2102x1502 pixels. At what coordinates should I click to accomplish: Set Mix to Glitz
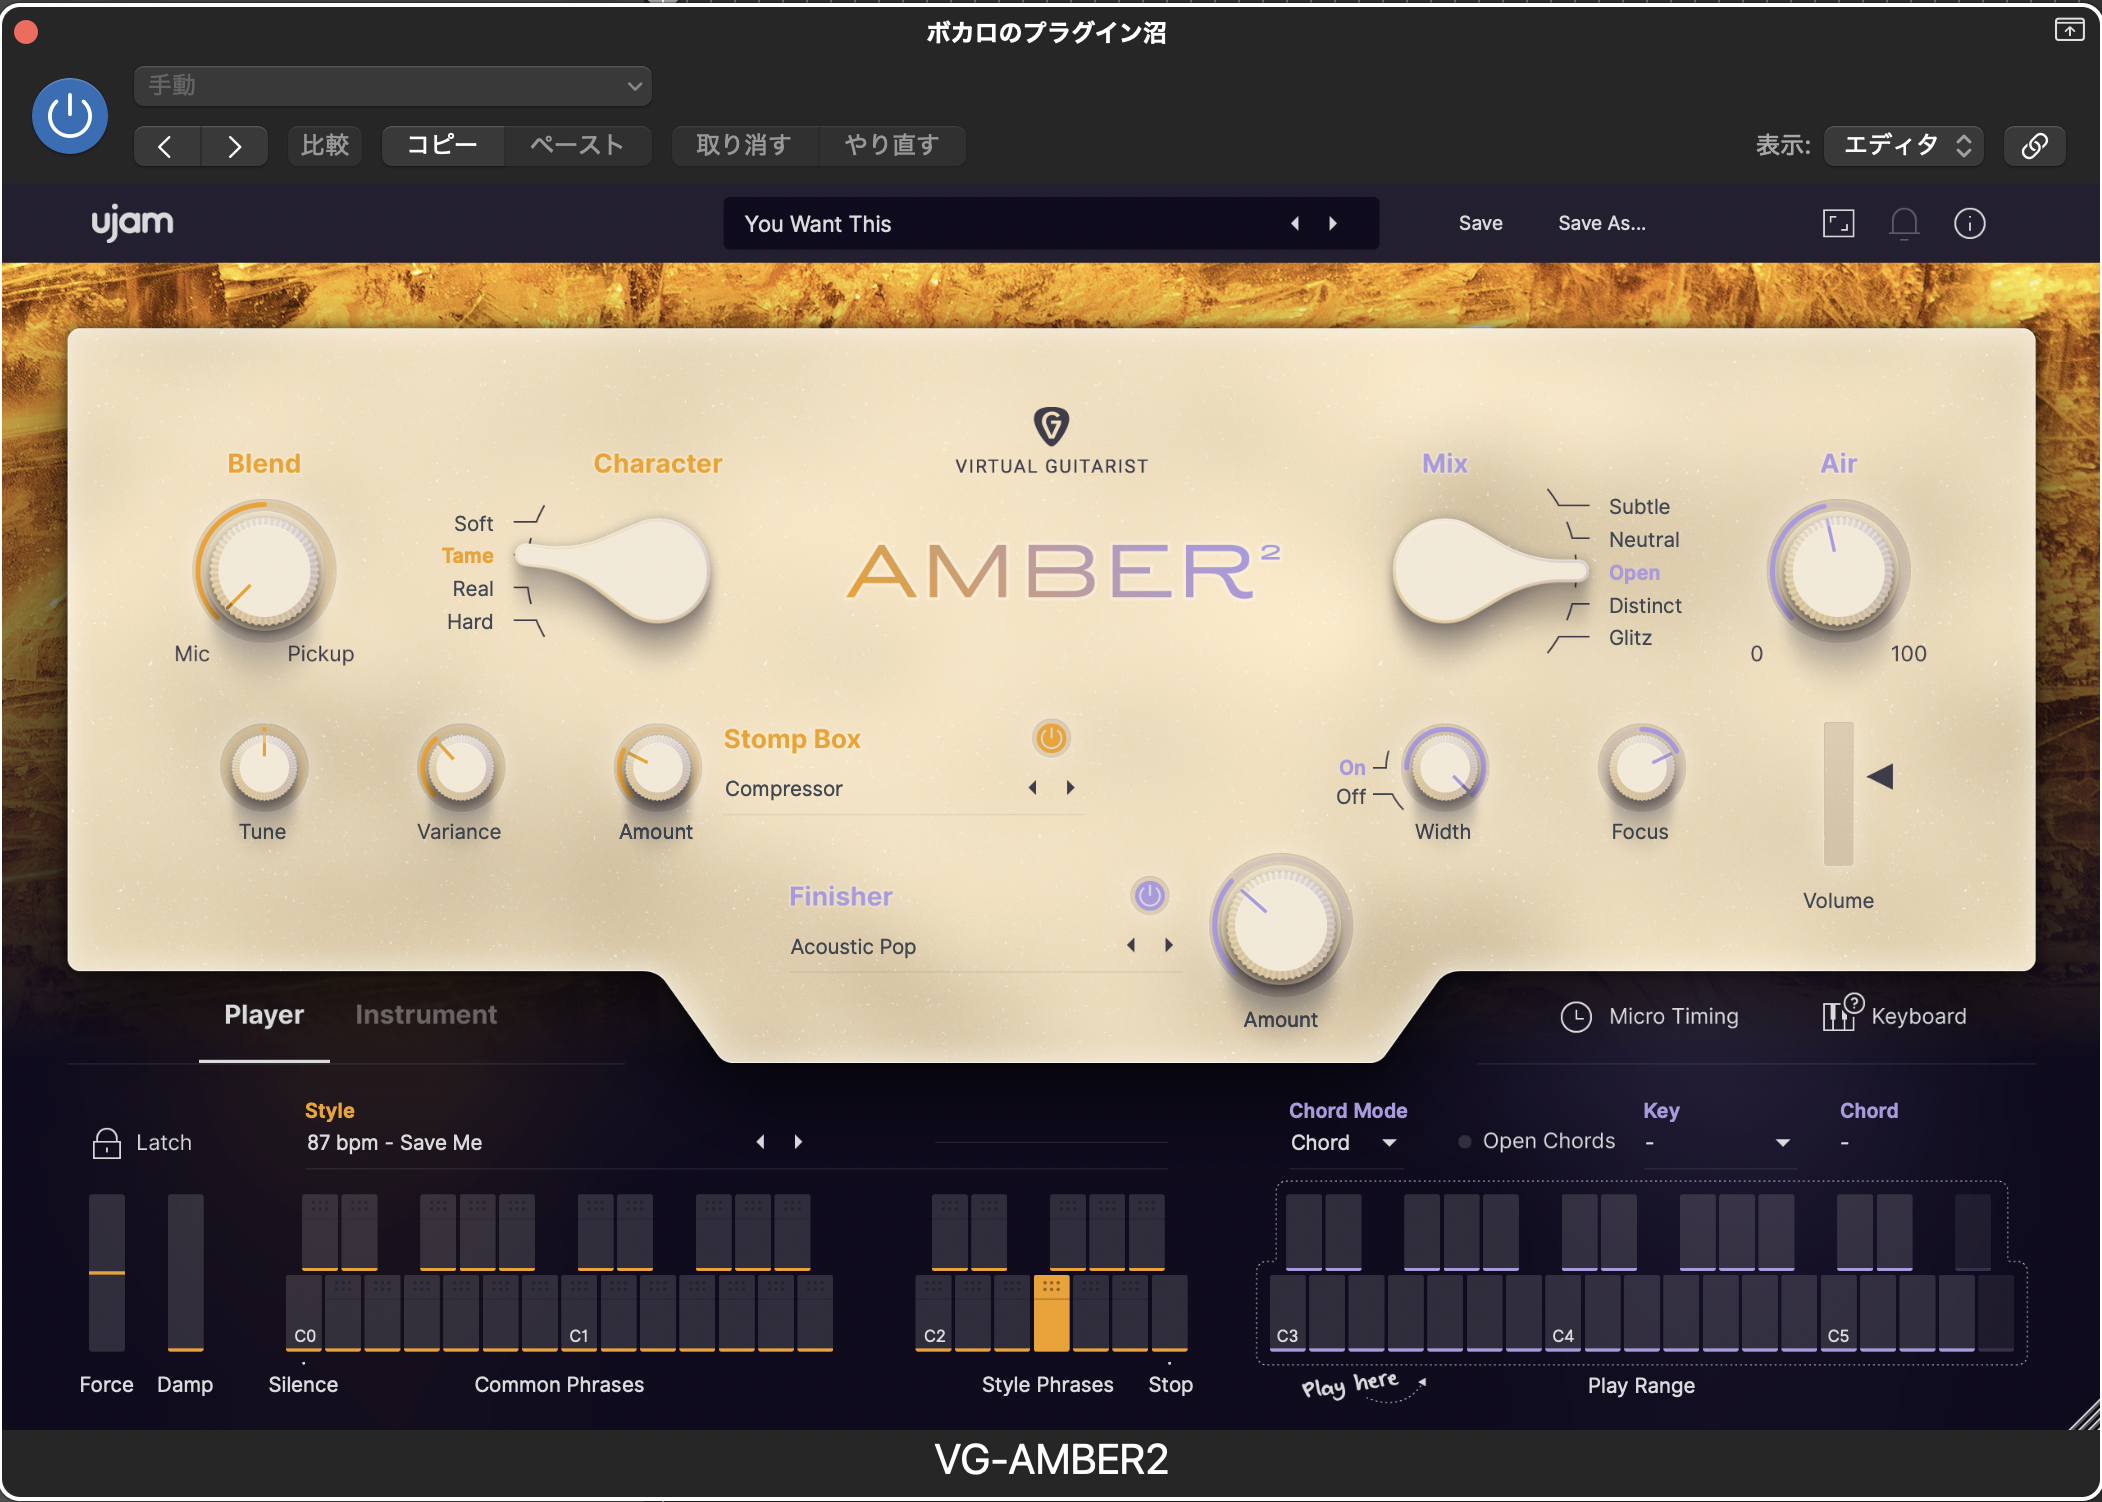(1630, 638)
